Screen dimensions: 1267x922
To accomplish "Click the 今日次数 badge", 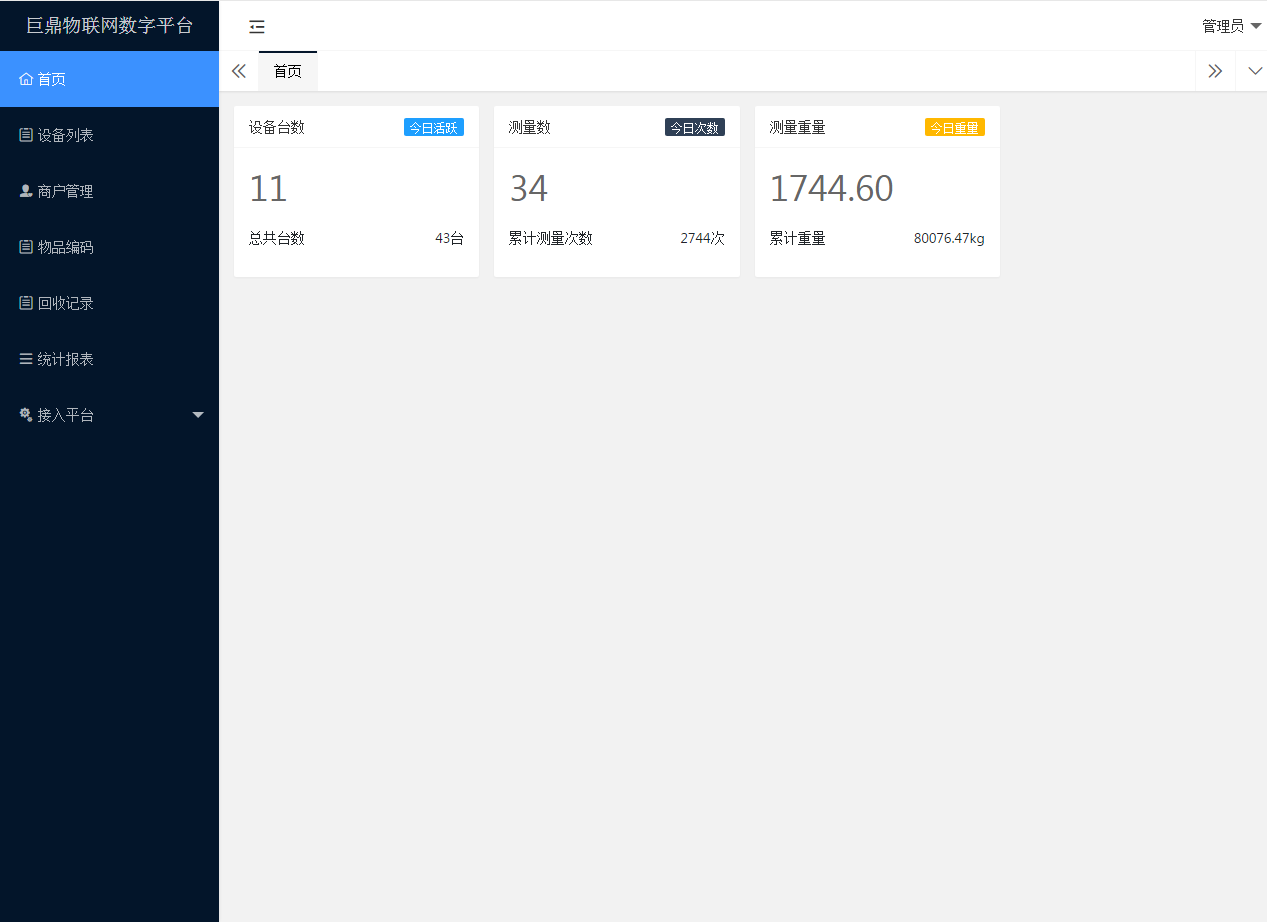I will tap(695, 128).
